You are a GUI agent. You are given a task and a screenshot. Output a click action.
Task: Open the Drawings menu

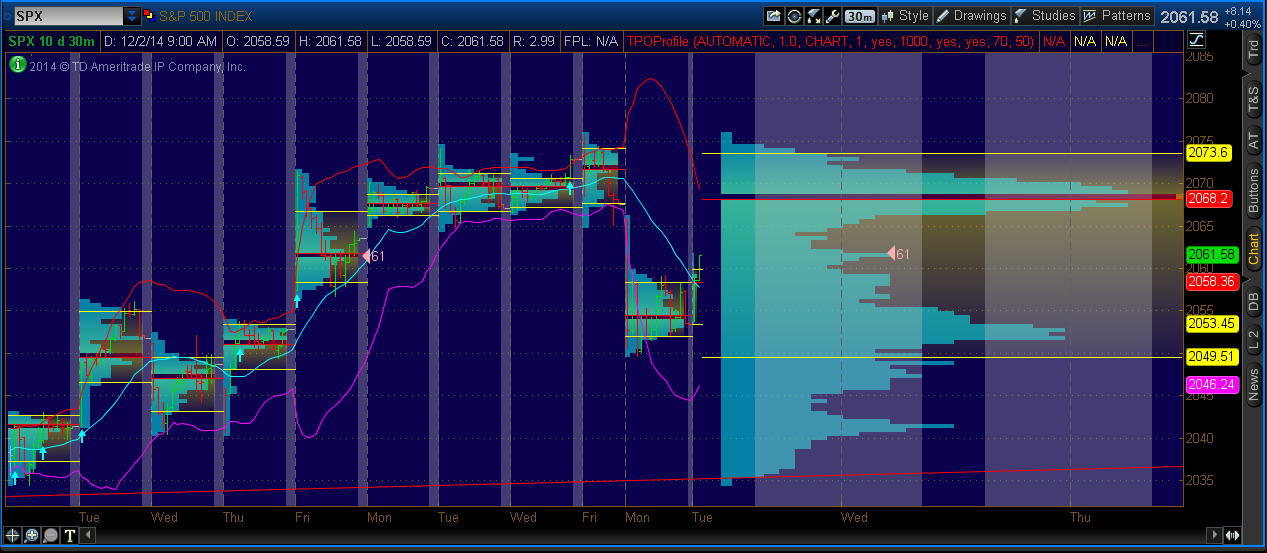pyautogui.click(x=971, y=16)
